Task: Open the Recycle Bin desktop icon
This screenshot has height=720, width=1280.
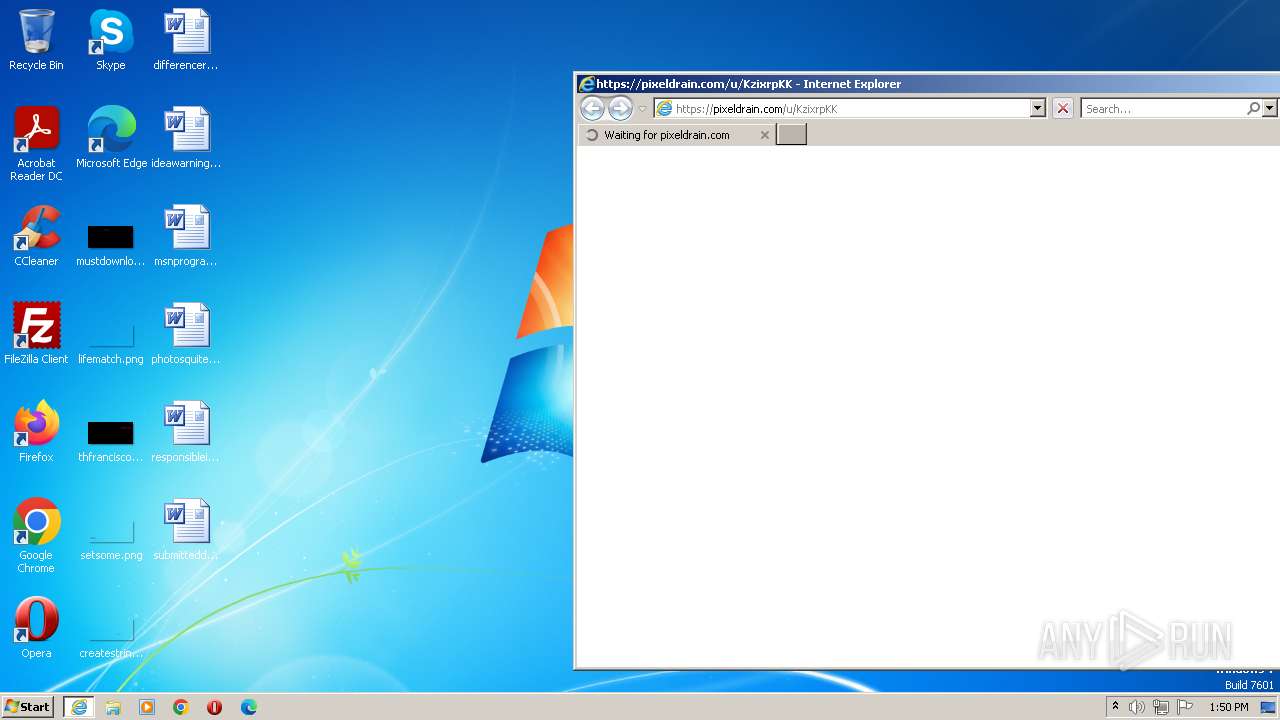Action: click(x=36, y=40)
